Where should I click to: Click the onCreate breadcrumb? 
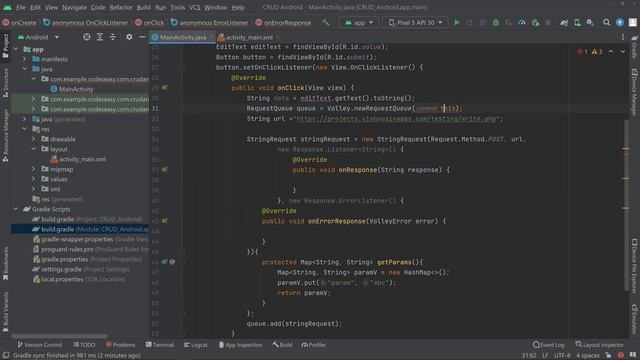click(x=19, y=22)
